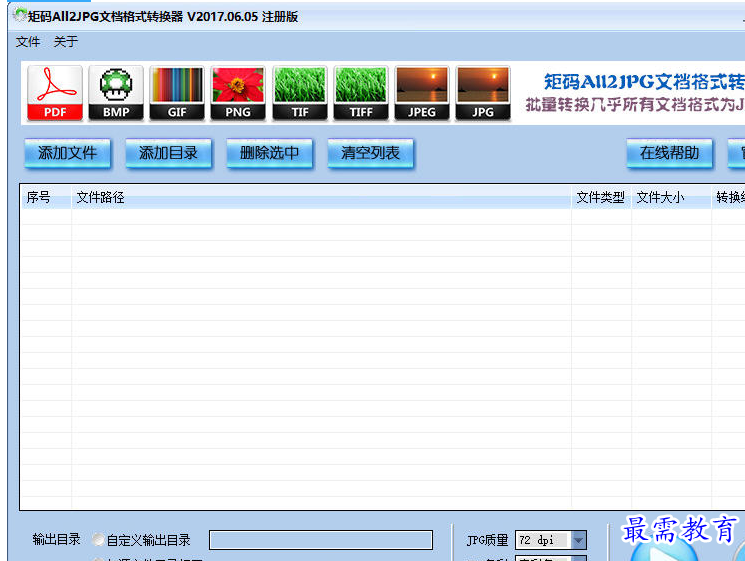
Task: Click the 序号 column header
Action: 46,197
